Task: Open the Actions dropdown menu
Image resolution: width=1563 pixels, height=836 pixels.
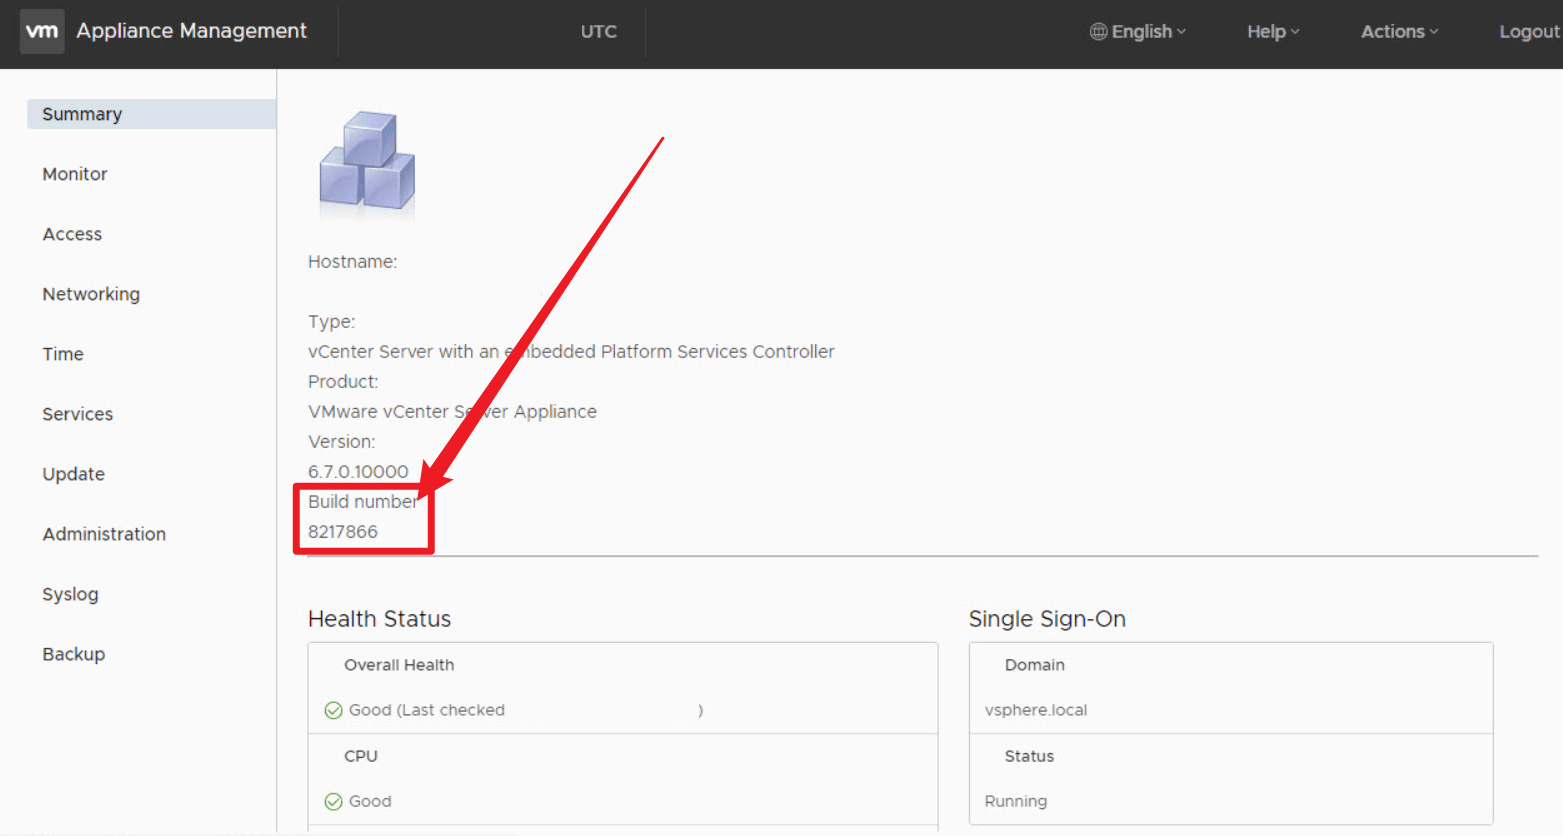Action: (1399, 31)
